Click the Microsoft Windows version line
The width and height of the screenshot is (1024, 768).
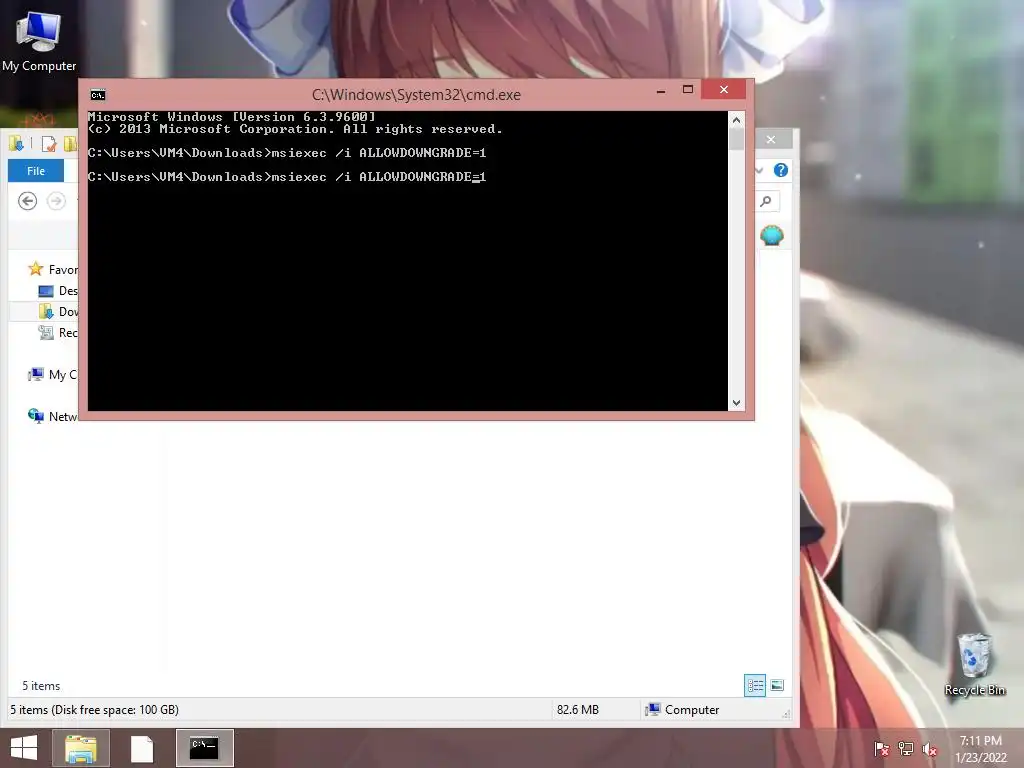pyautogui.click(x=232, y=117)
